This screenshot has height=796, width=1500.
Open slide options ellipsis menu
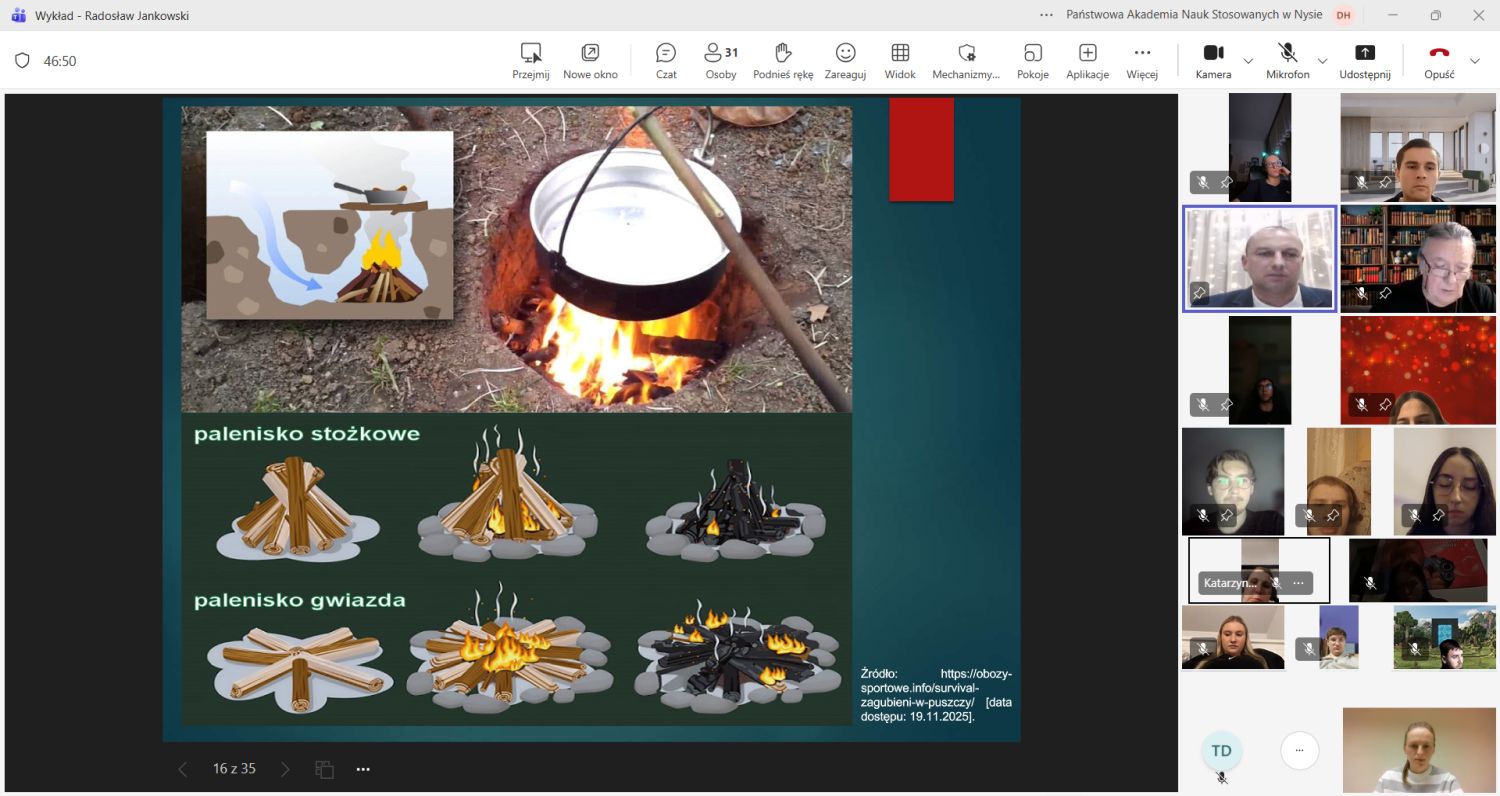coord(363,769)
